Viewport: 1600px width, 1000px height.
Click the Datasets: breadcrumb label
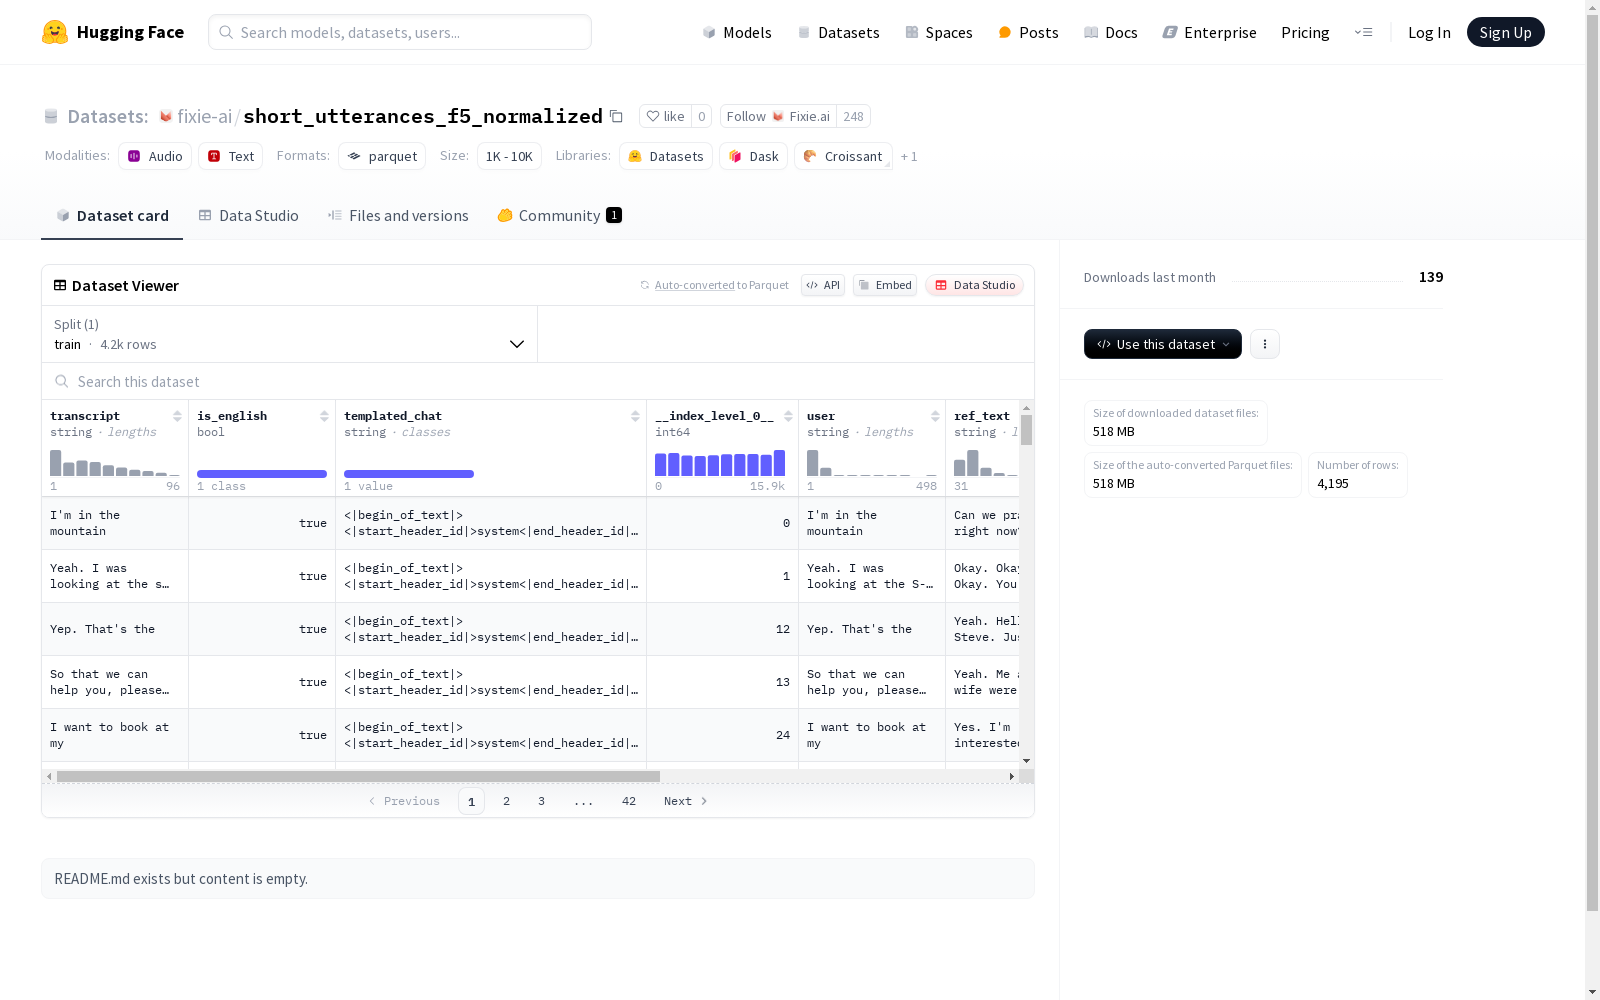(108, 117)
